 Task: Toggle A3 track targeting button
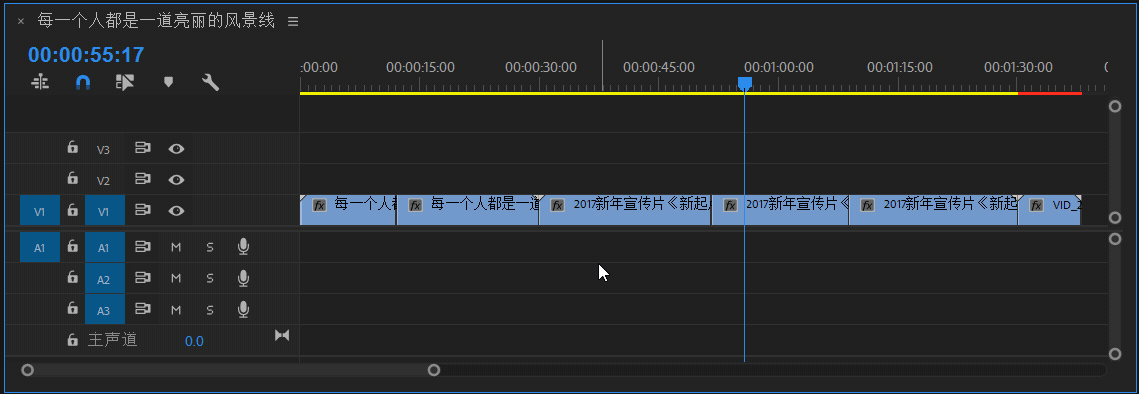pos(105,310)
